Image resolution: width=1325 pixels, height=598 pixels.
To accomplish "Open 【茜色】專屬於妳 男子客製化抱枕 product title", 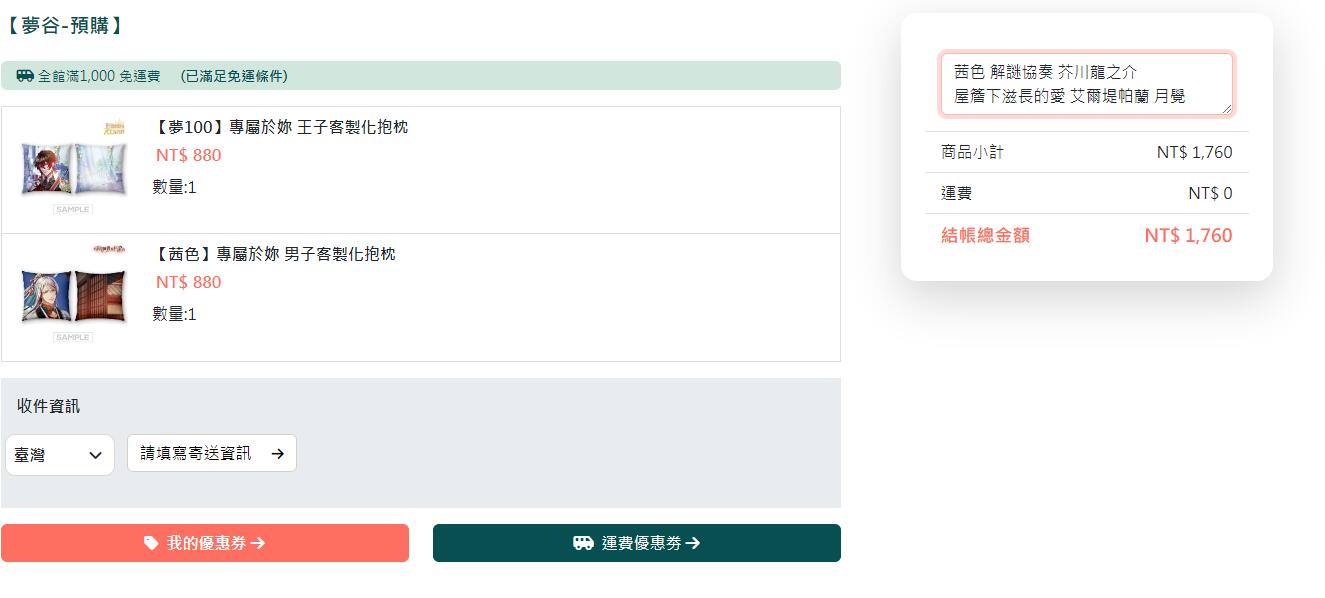I will 275,254.
